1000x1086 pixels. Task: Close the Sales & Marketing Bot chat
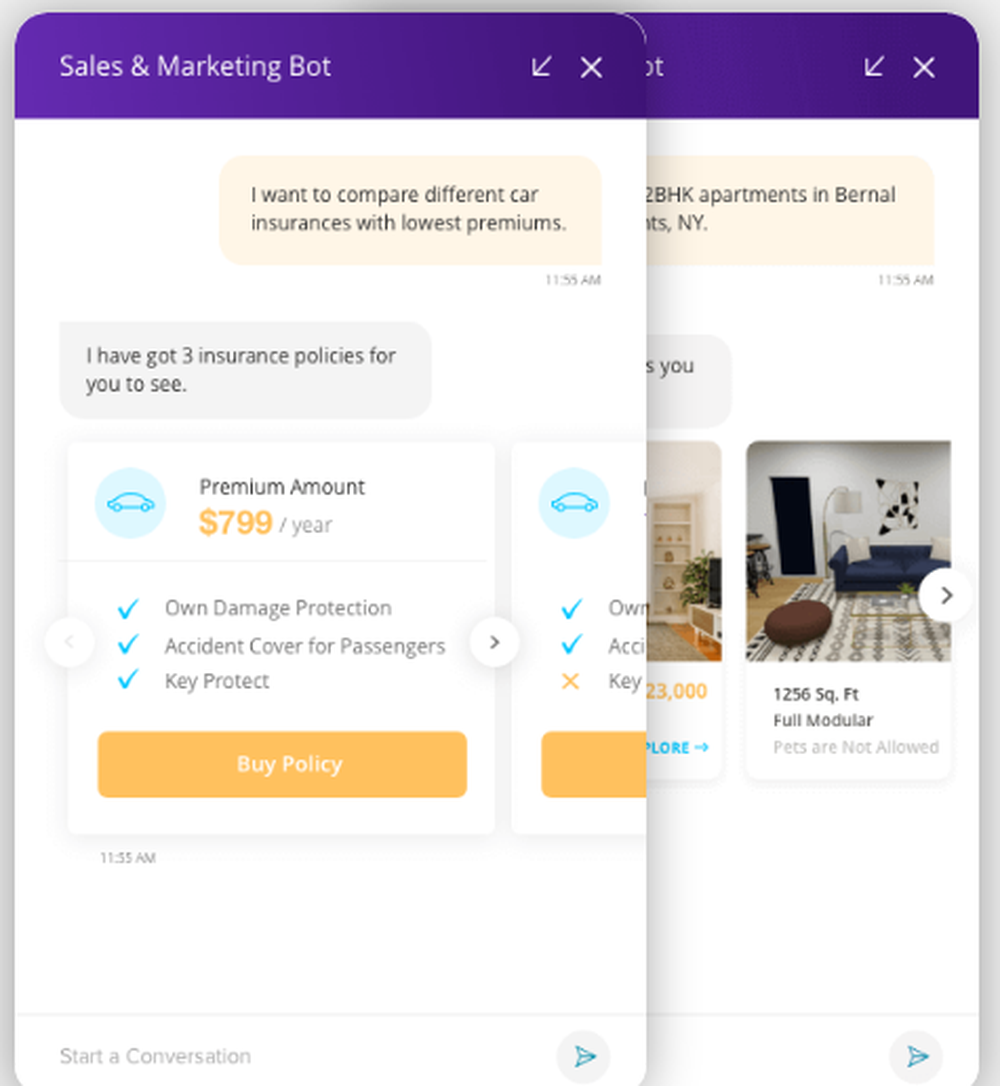coord(592,67)
